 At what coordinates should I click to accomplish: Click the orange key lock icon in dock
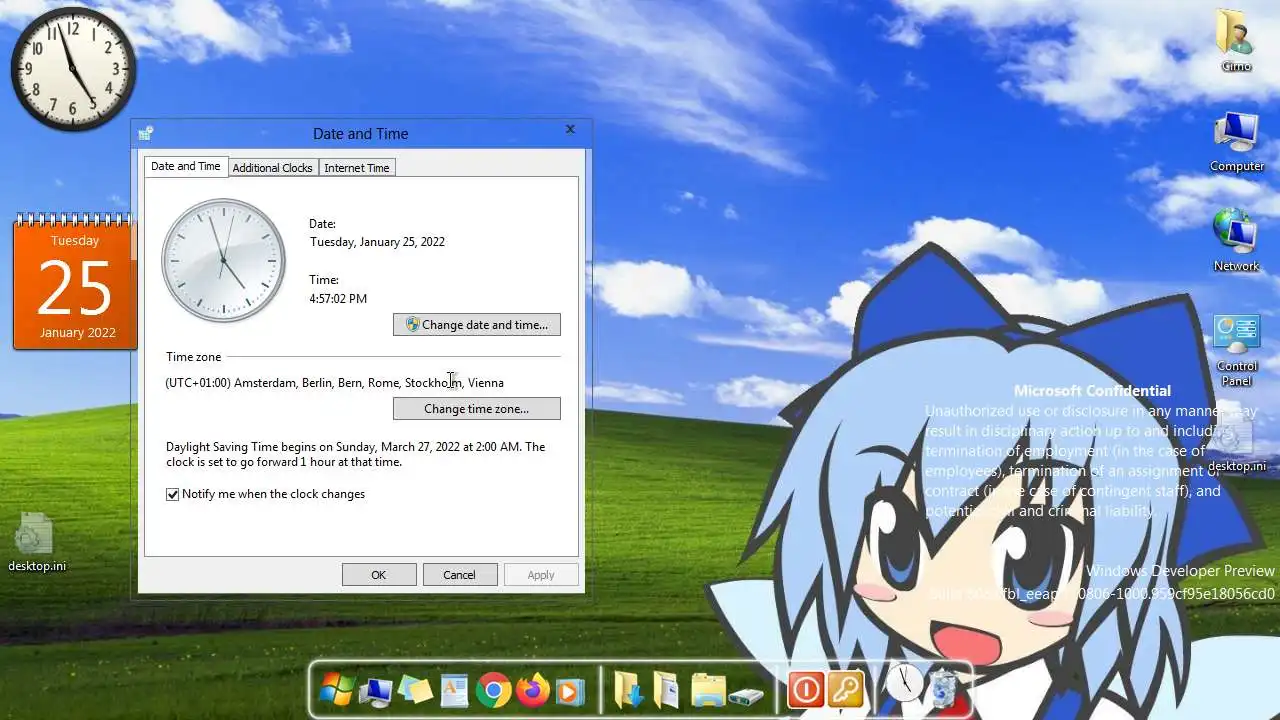tap(845, 690)
